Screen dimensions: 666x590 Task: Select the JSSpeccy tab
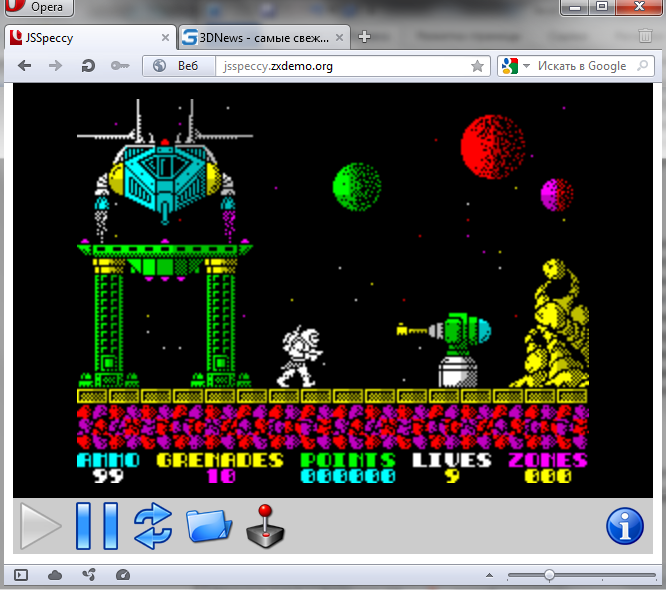click(x=90, y=38)
